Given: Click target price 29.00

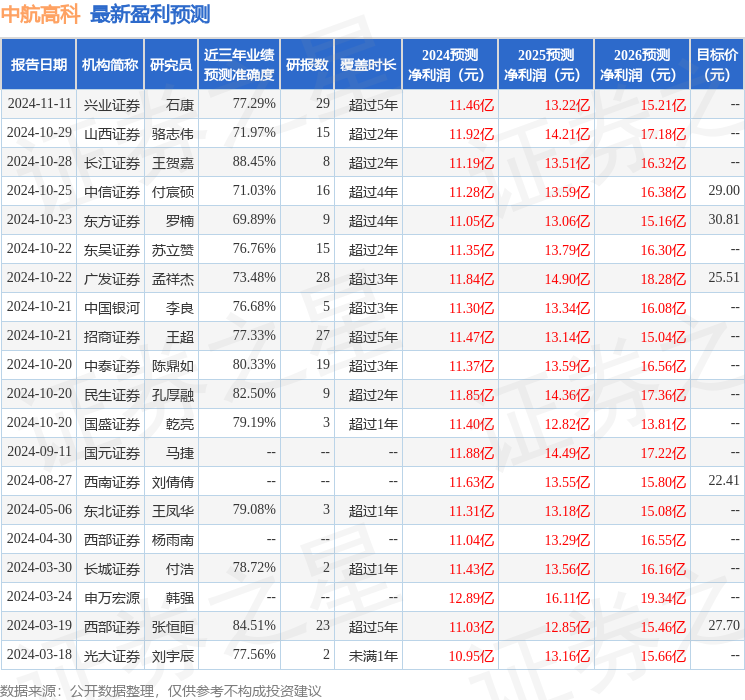Looking at the screenshot, I should click(724, 191).
